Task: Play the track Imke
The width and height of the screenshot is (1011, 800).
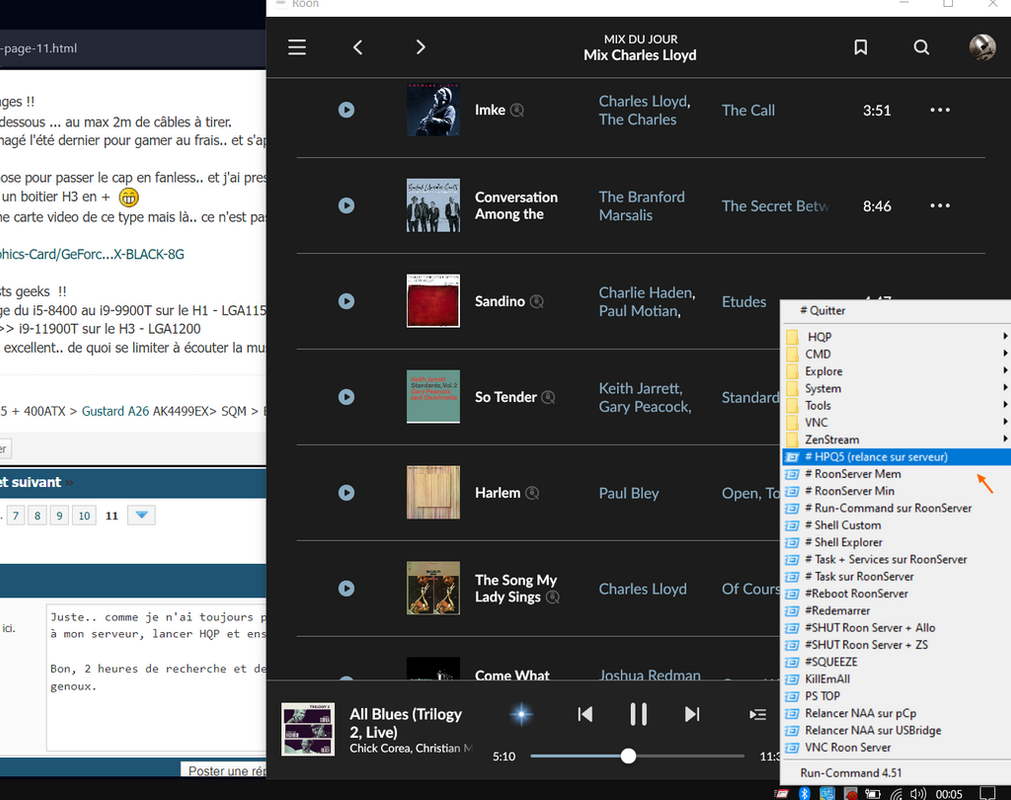Action: 346,110
